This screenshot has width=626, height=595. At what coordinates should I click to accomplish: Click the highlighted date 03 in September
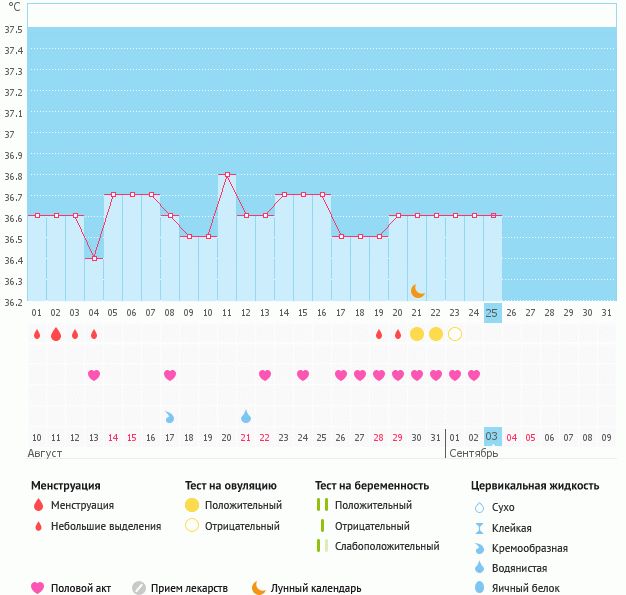[x=492, y=437]
